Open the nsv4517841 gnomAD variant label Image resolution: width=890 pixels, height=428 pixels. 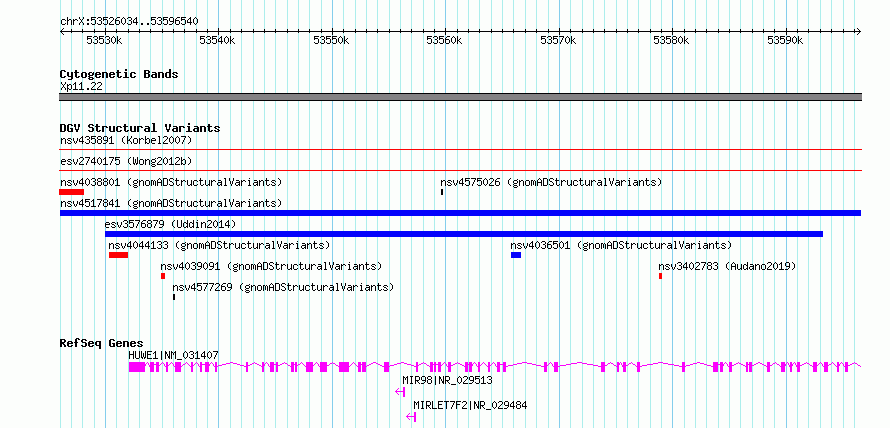[171, 203]
